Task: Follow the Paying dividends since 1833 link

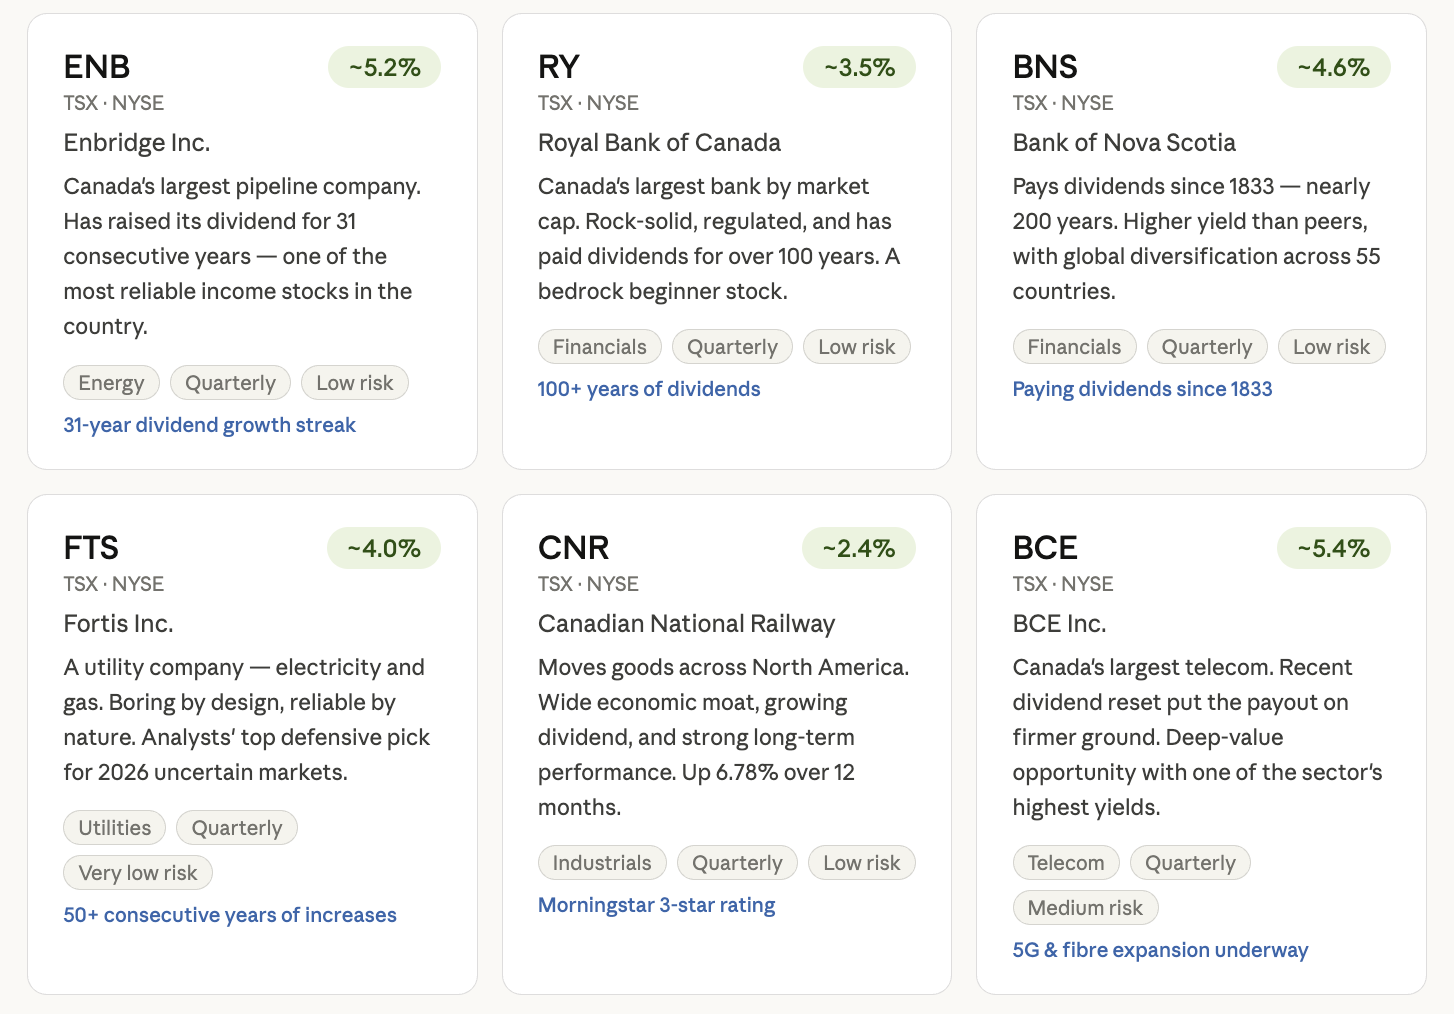Action: tap(1142, 389)
